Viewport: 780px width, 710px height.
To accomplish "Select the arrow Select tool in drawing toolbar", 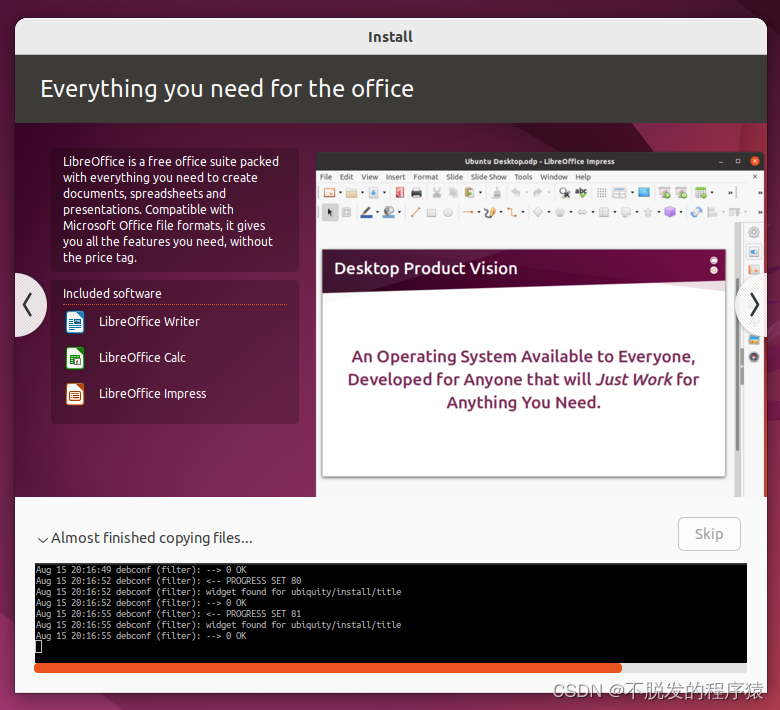I will 329,212.
